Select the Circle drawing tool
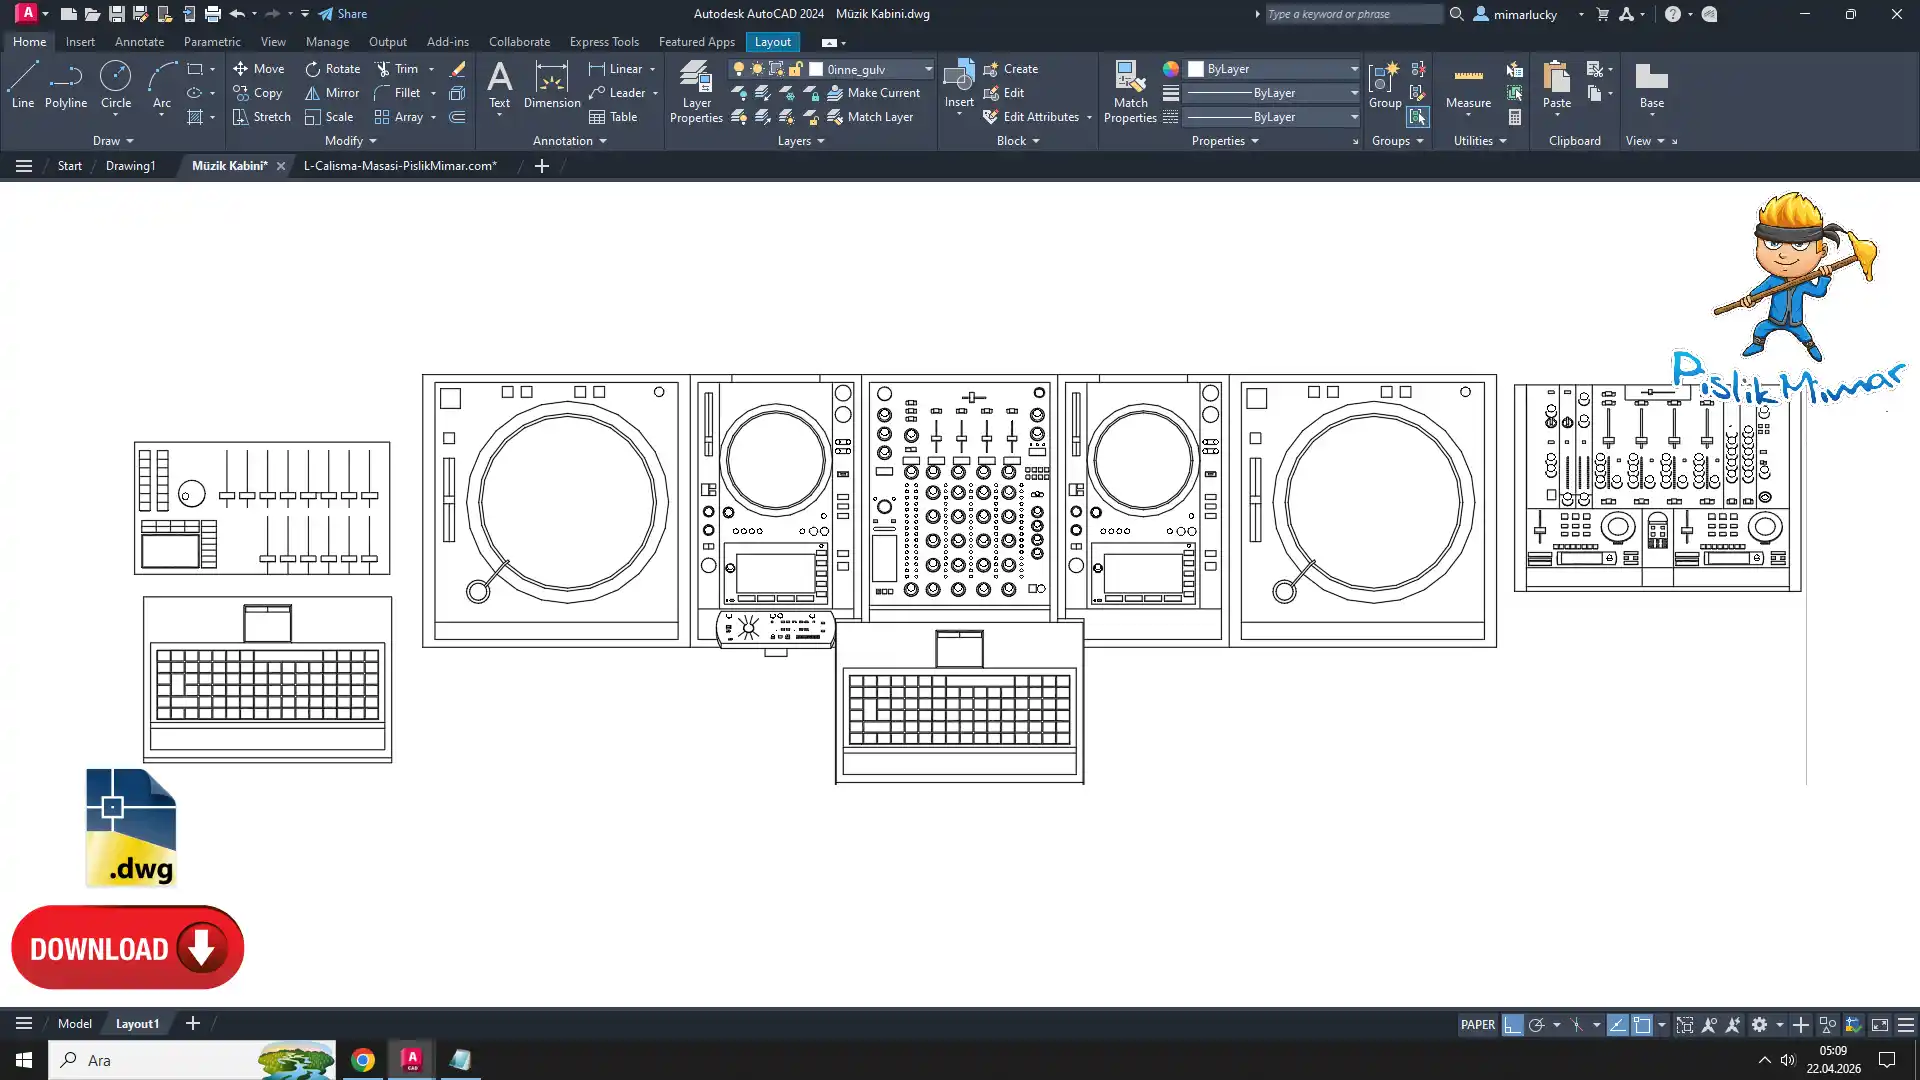Image resolution: width=1920 pixels, height=1080 pixels. (116, 84)
